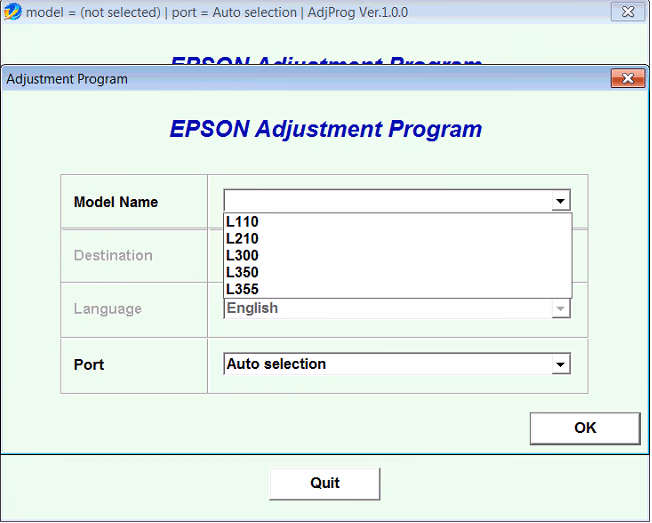Select L110 from model list
The height and width of the screenshot is (523, 652).
coord(398,222)
